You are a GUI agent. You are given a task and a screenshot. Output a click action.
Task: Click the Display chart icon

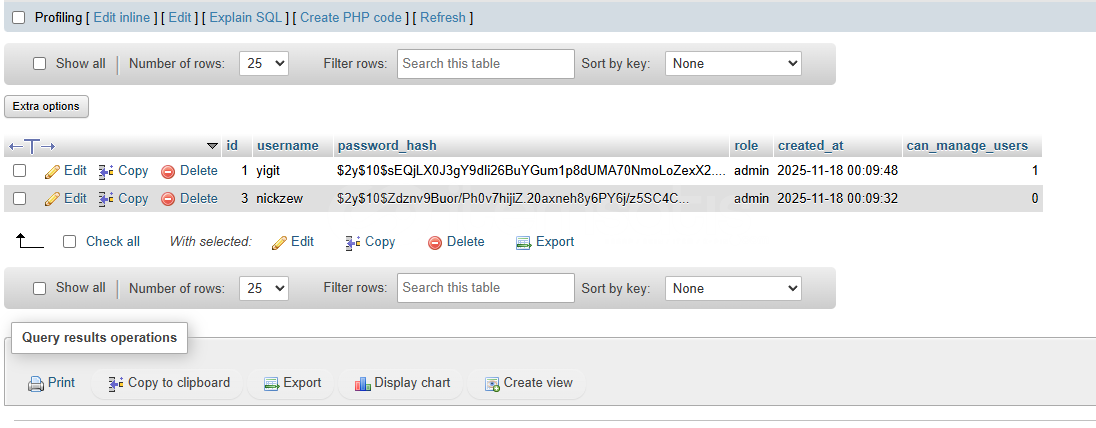tap(363, 383)
